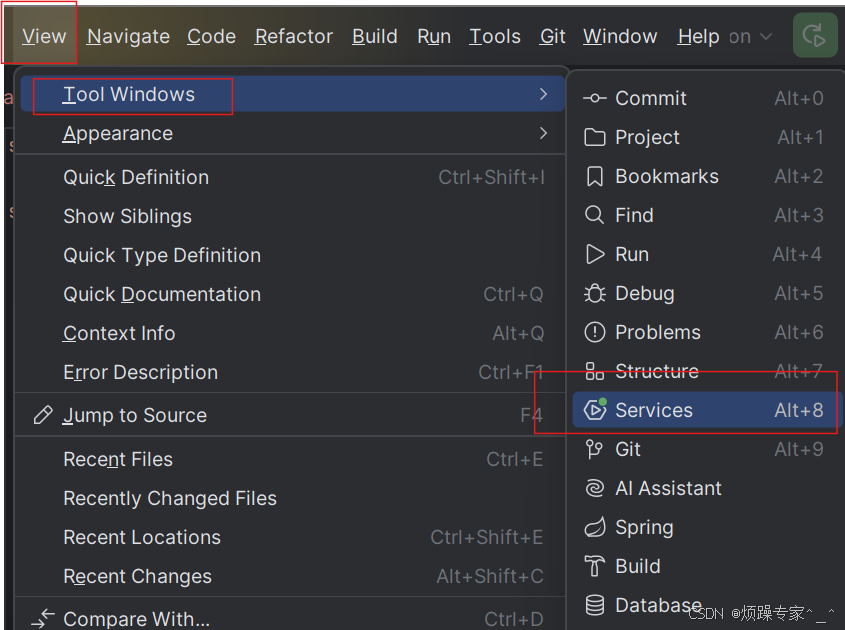Click the Debug bug icon
845x630 pixels.
pos(594,293)
